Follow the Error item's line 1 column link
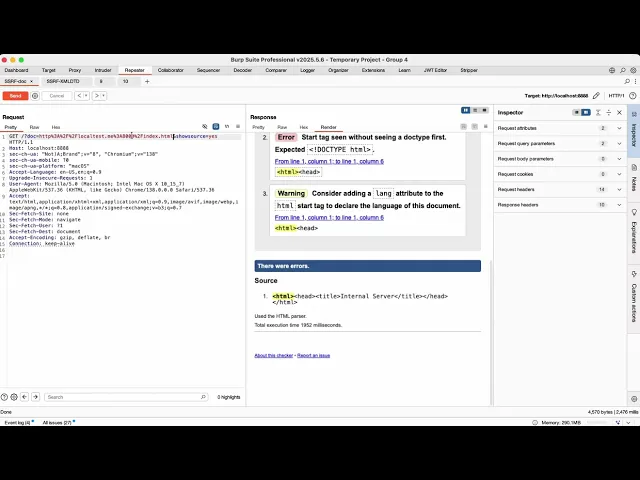 click(x=329, y=162)
